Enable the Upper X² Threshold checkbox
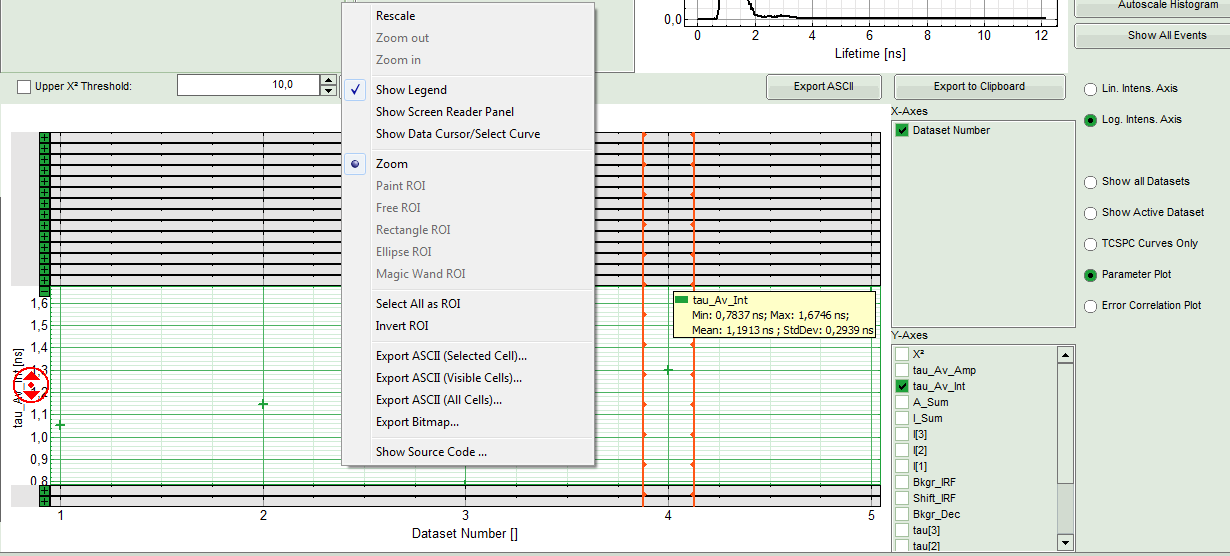This screenshot has height=556, width=1230. point(24,87)
